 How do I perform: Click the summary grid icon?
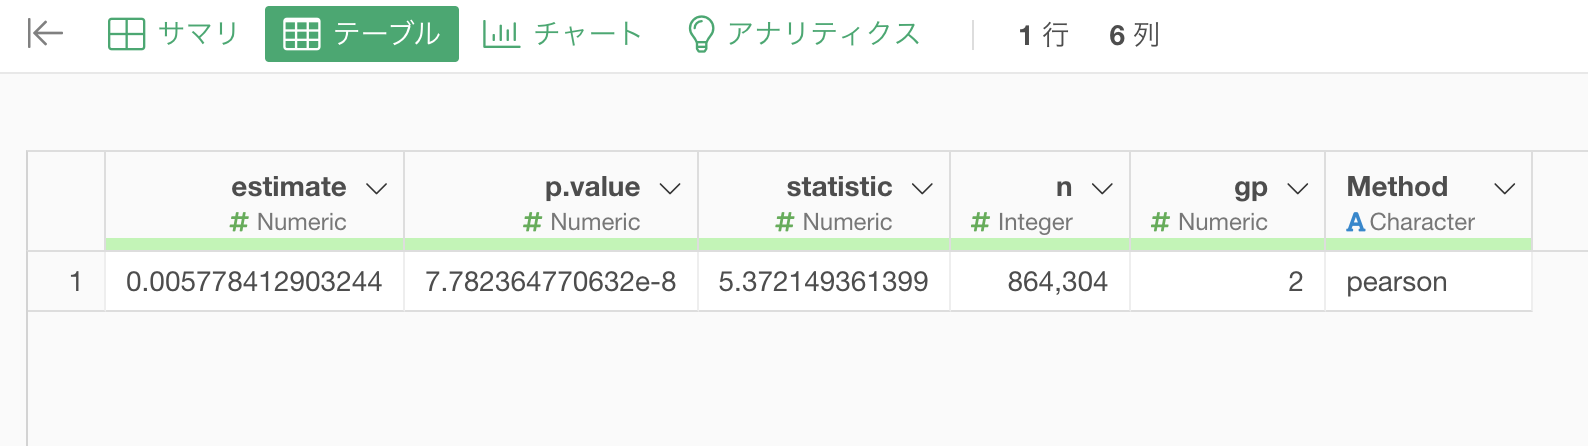126,34
